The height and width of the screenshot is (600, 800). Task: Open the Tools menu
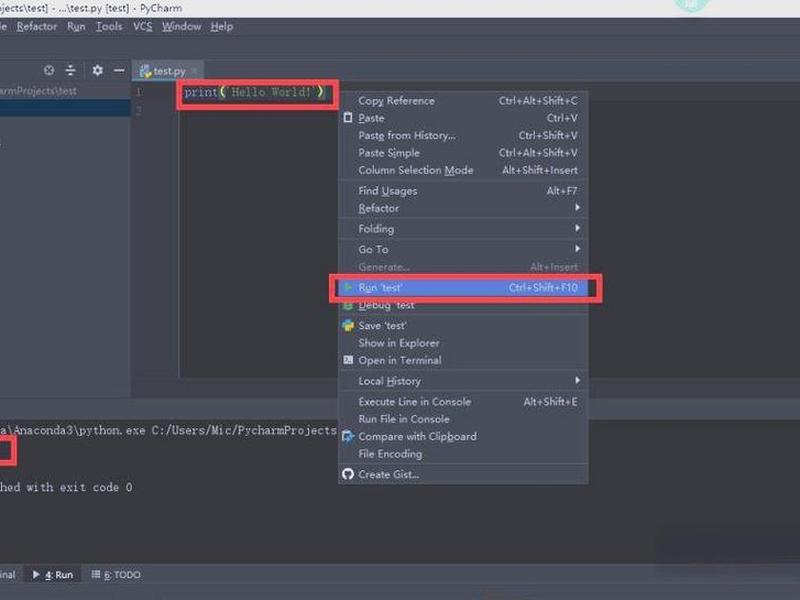coord(109,27)
